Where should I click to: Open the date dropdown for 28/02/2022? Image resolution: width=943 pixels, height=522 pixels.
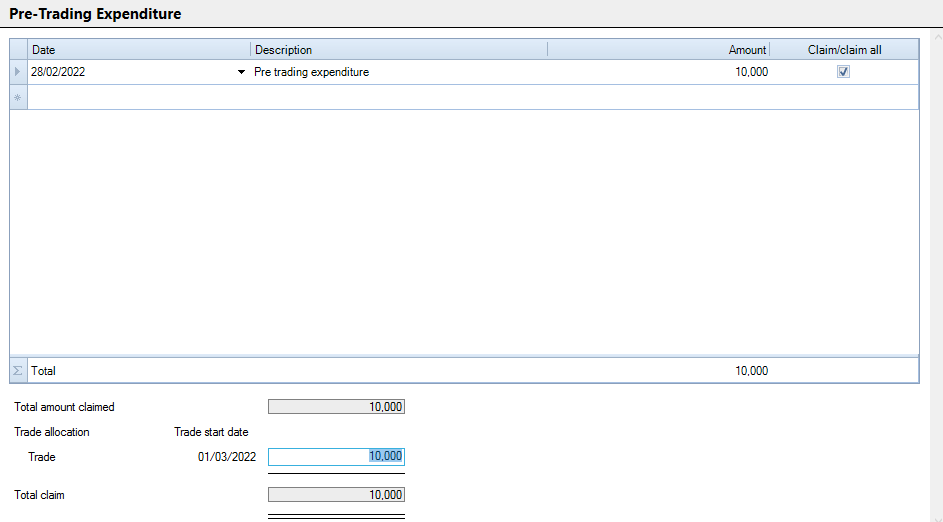241,72
